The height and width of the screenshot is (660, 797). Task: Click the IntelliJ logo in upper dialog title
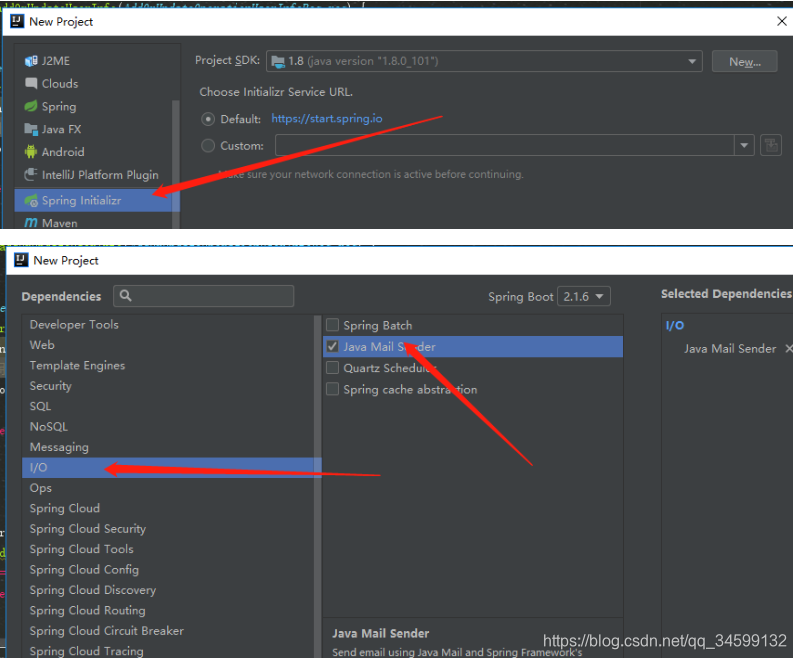(17, 21)
